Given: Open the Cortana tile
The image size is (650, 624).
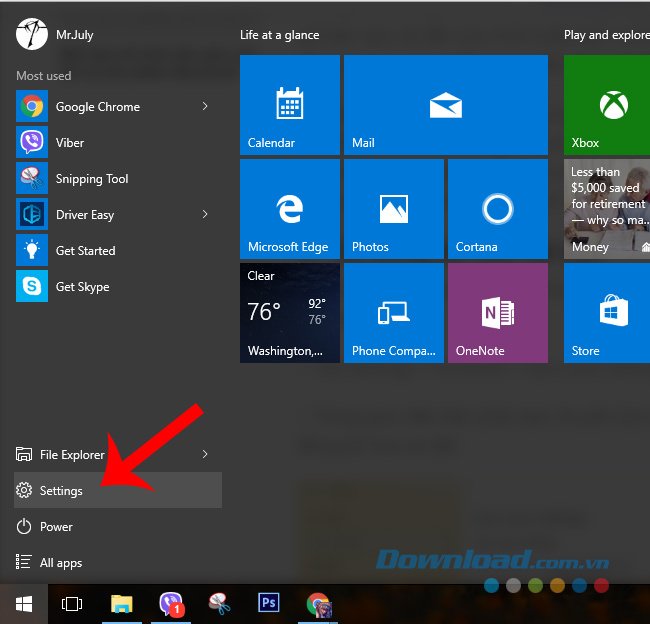Looking at the screenshot, I should pyautogui.click(x=497, y=209).
